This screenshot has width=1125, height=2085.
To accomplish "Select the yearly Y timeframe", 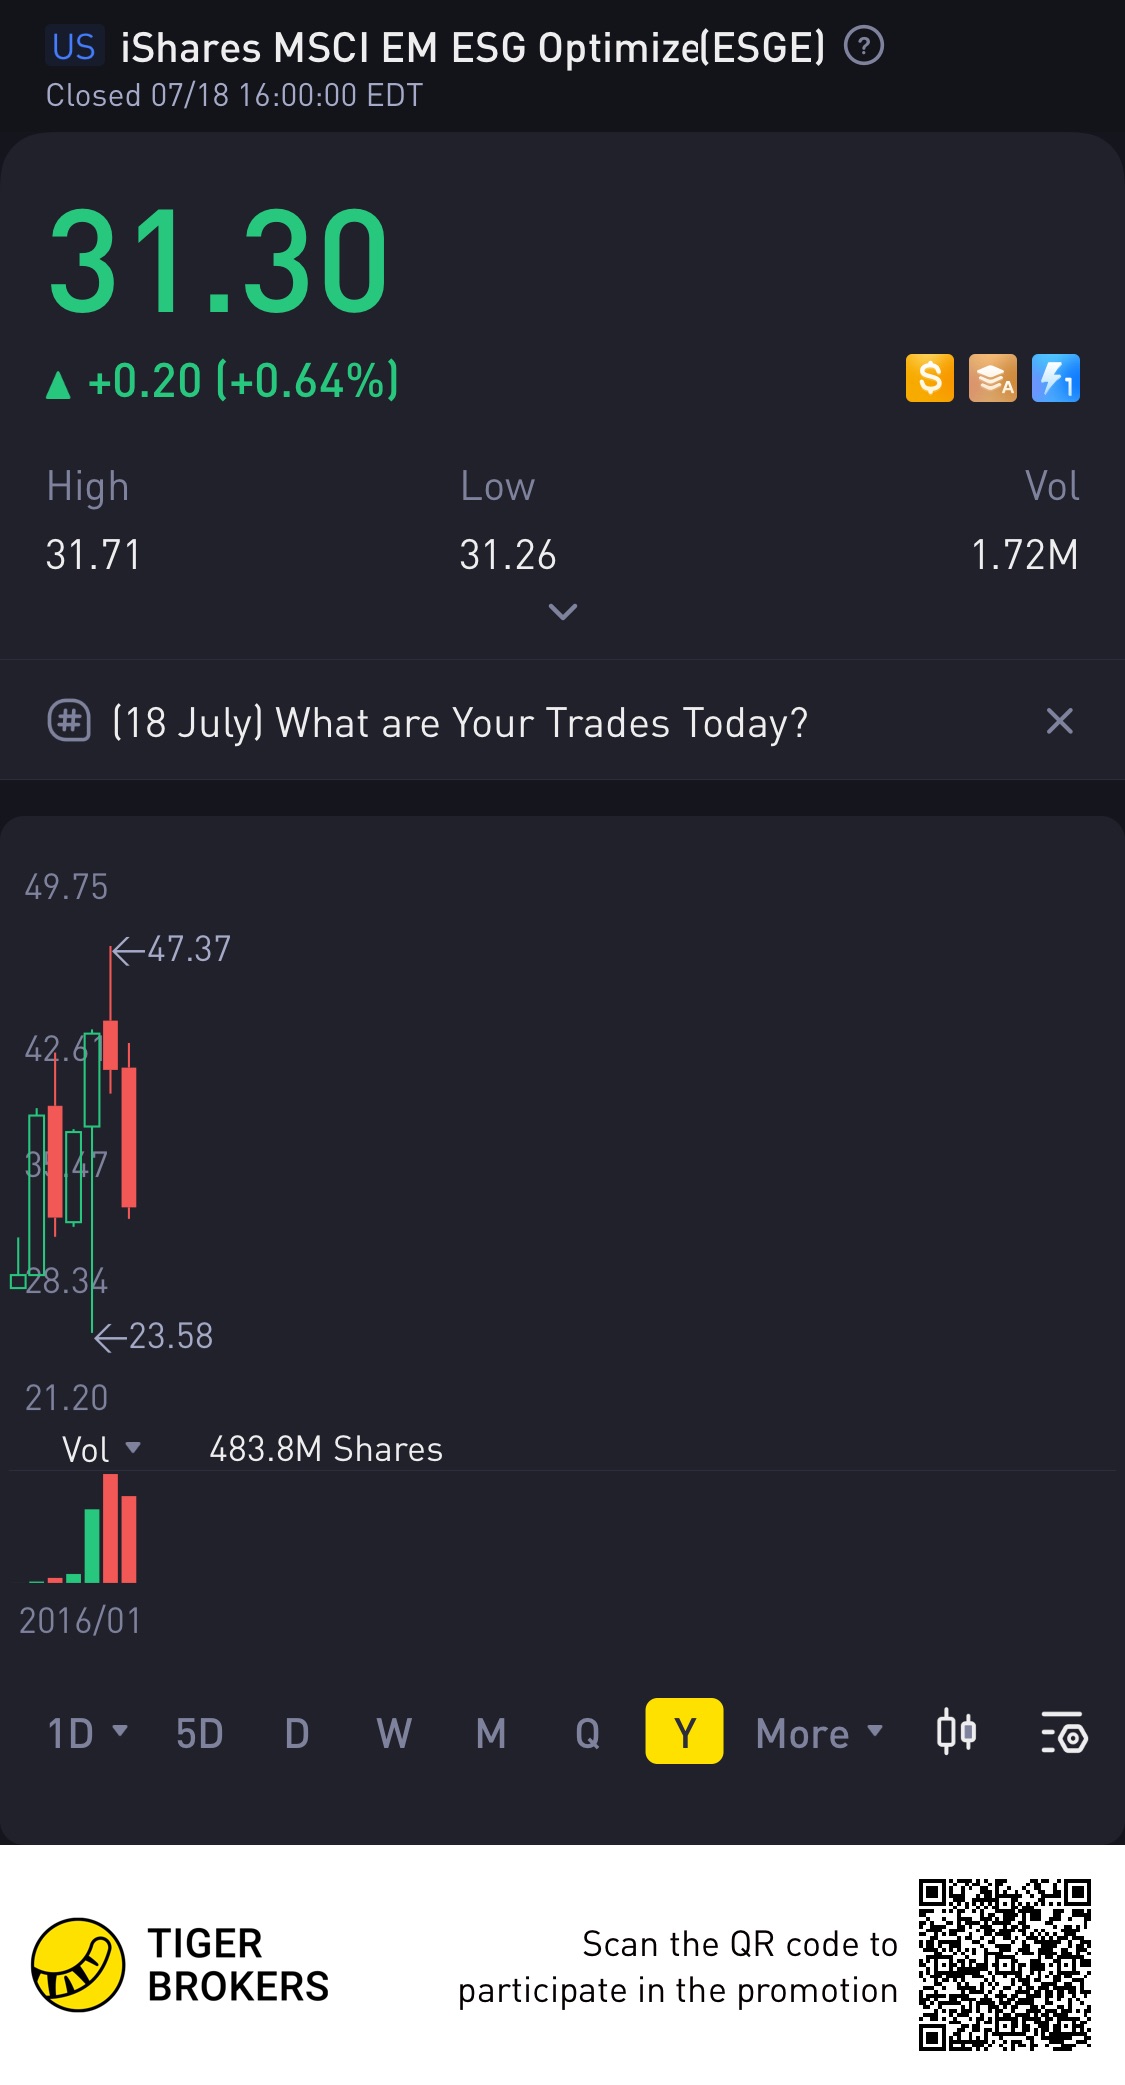I will tap(684, 1731).
